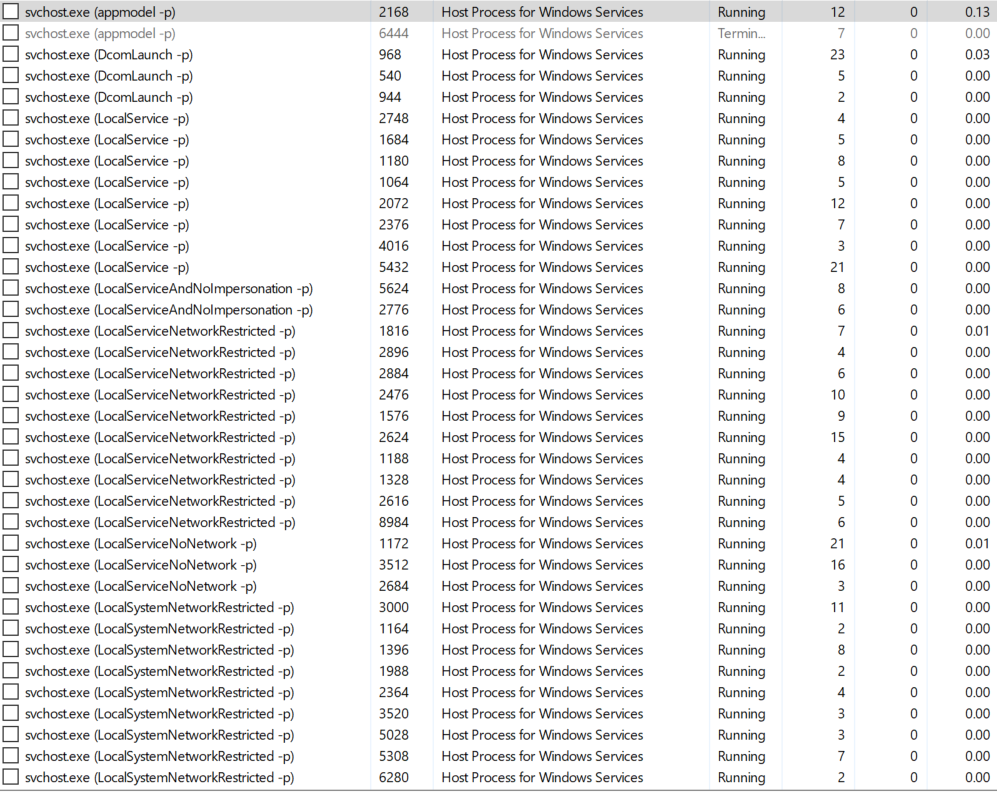Select svchost.exe (appmodel -p) name in first row
The width and height of the screenshot is (997, 792).
coord(100,11)
